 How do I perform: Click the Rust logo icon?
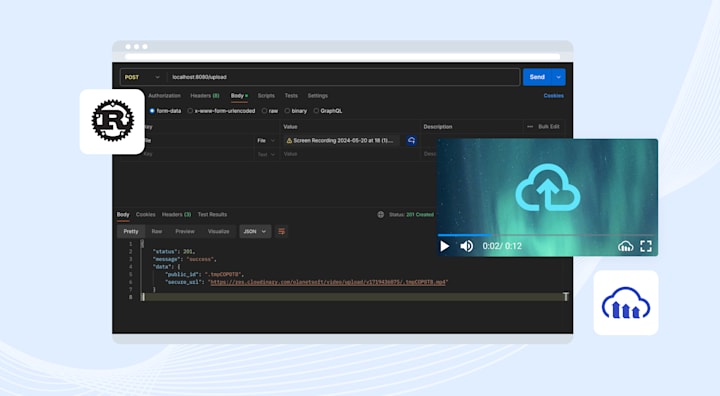point(112,121)
